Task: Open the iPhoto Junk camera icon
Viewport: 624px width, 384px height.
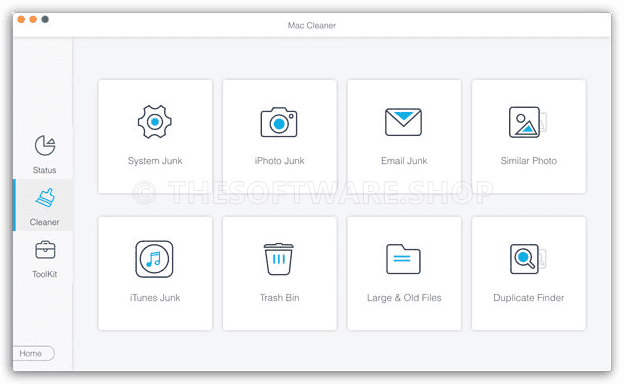Action: pyautogui.click(x=279, y=122)
